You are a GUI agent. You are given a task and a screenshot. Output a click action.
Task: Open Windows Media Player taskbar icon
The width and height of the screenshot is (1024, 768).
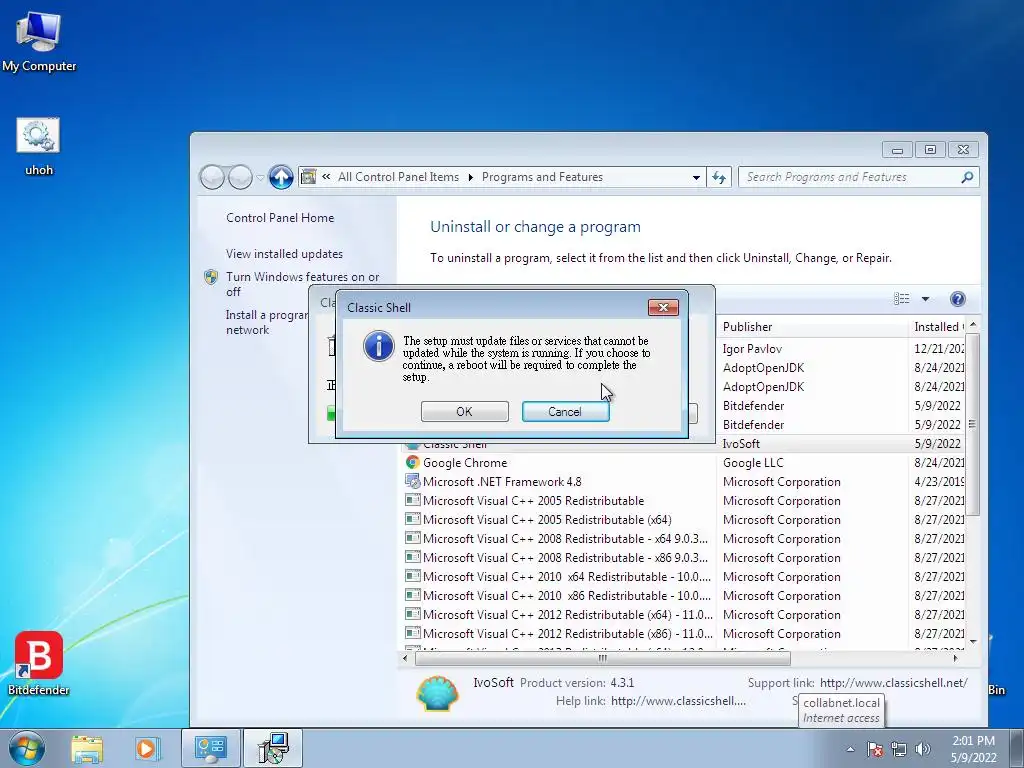click(146, 749)
